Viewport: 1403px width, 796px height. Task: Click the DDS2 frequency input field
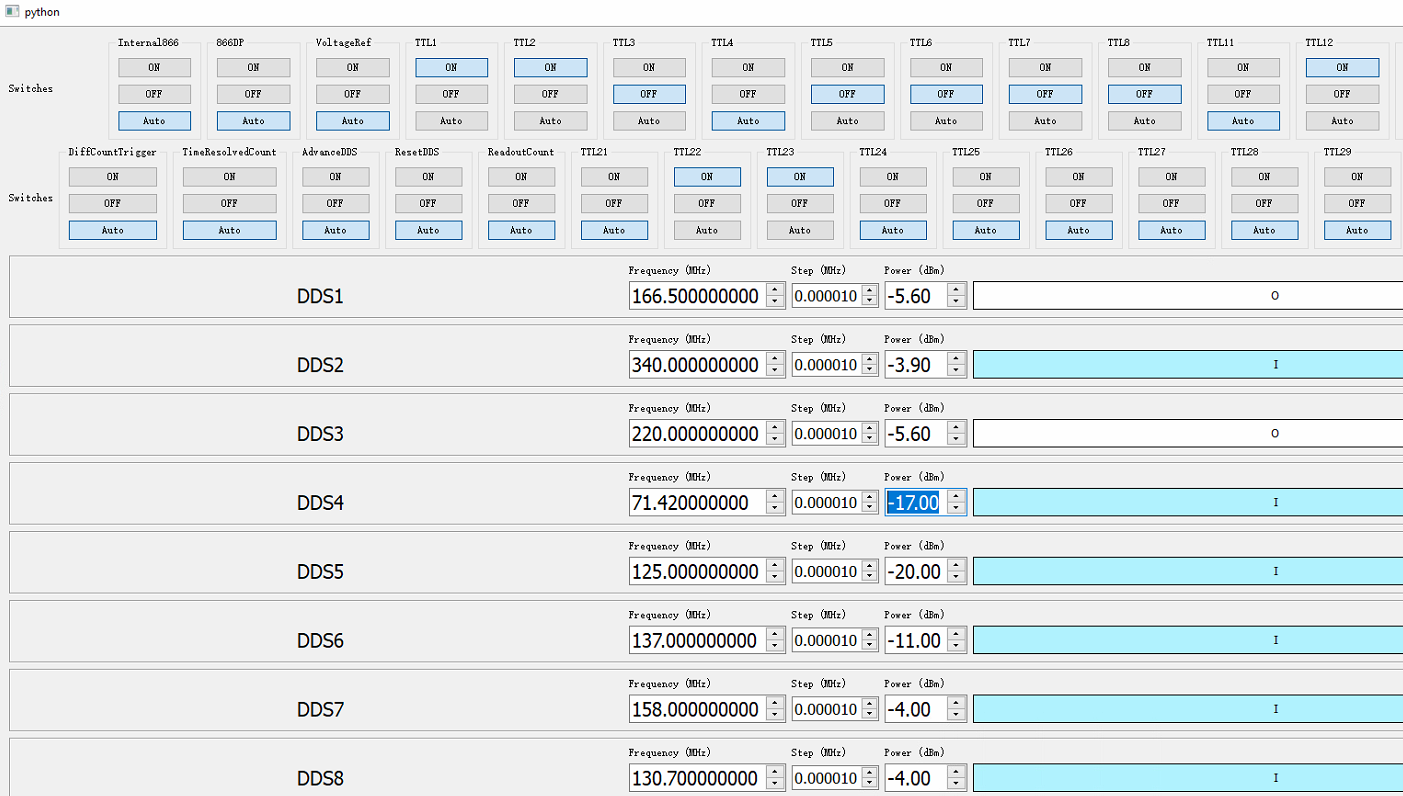pos(700,364)
